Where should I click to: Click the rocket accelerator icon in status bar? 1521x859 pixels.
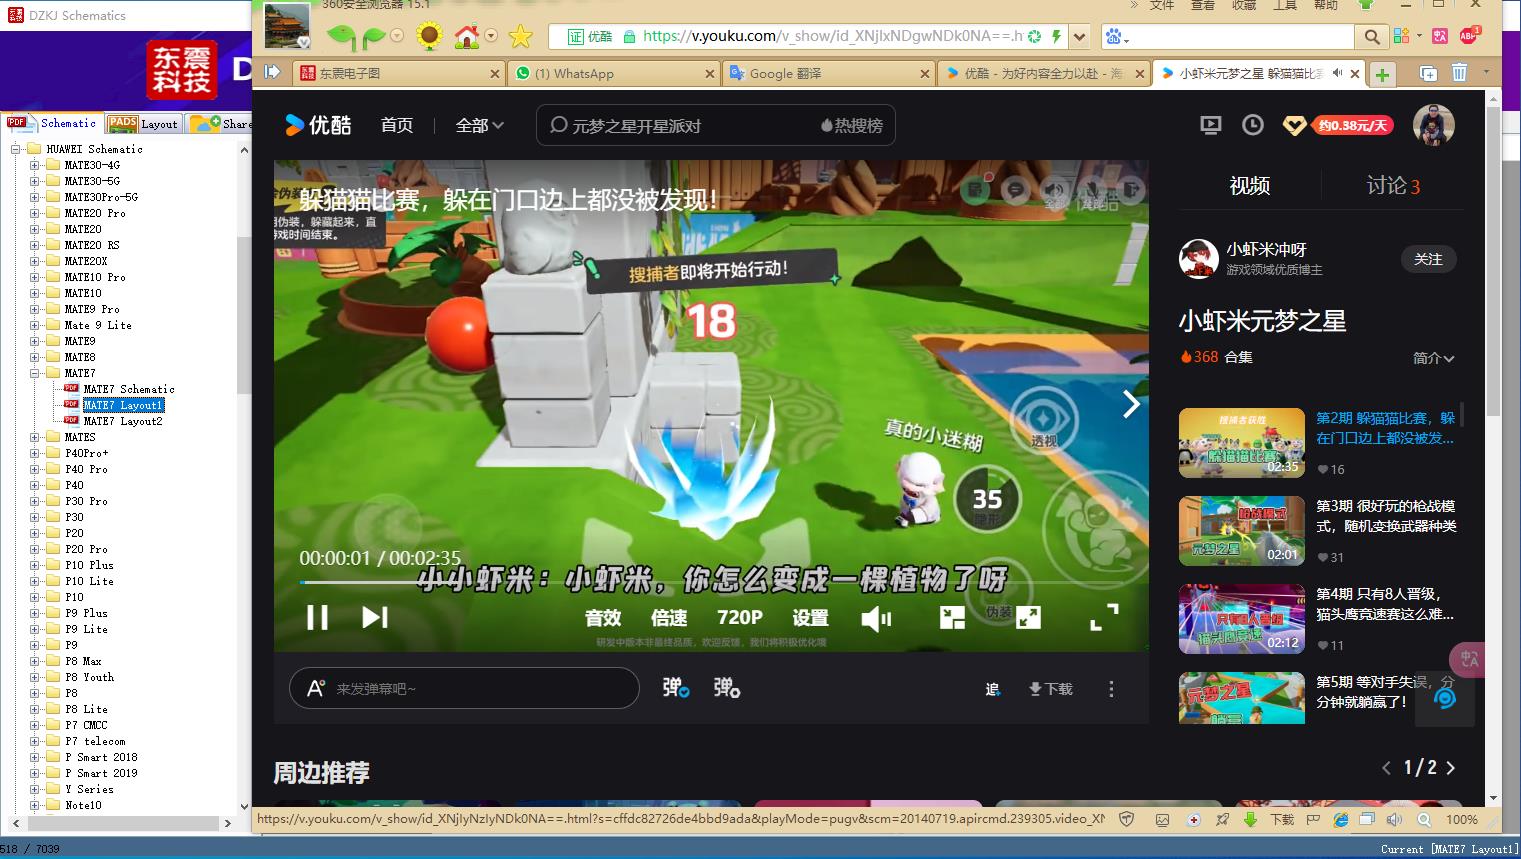click(1223, 819)
